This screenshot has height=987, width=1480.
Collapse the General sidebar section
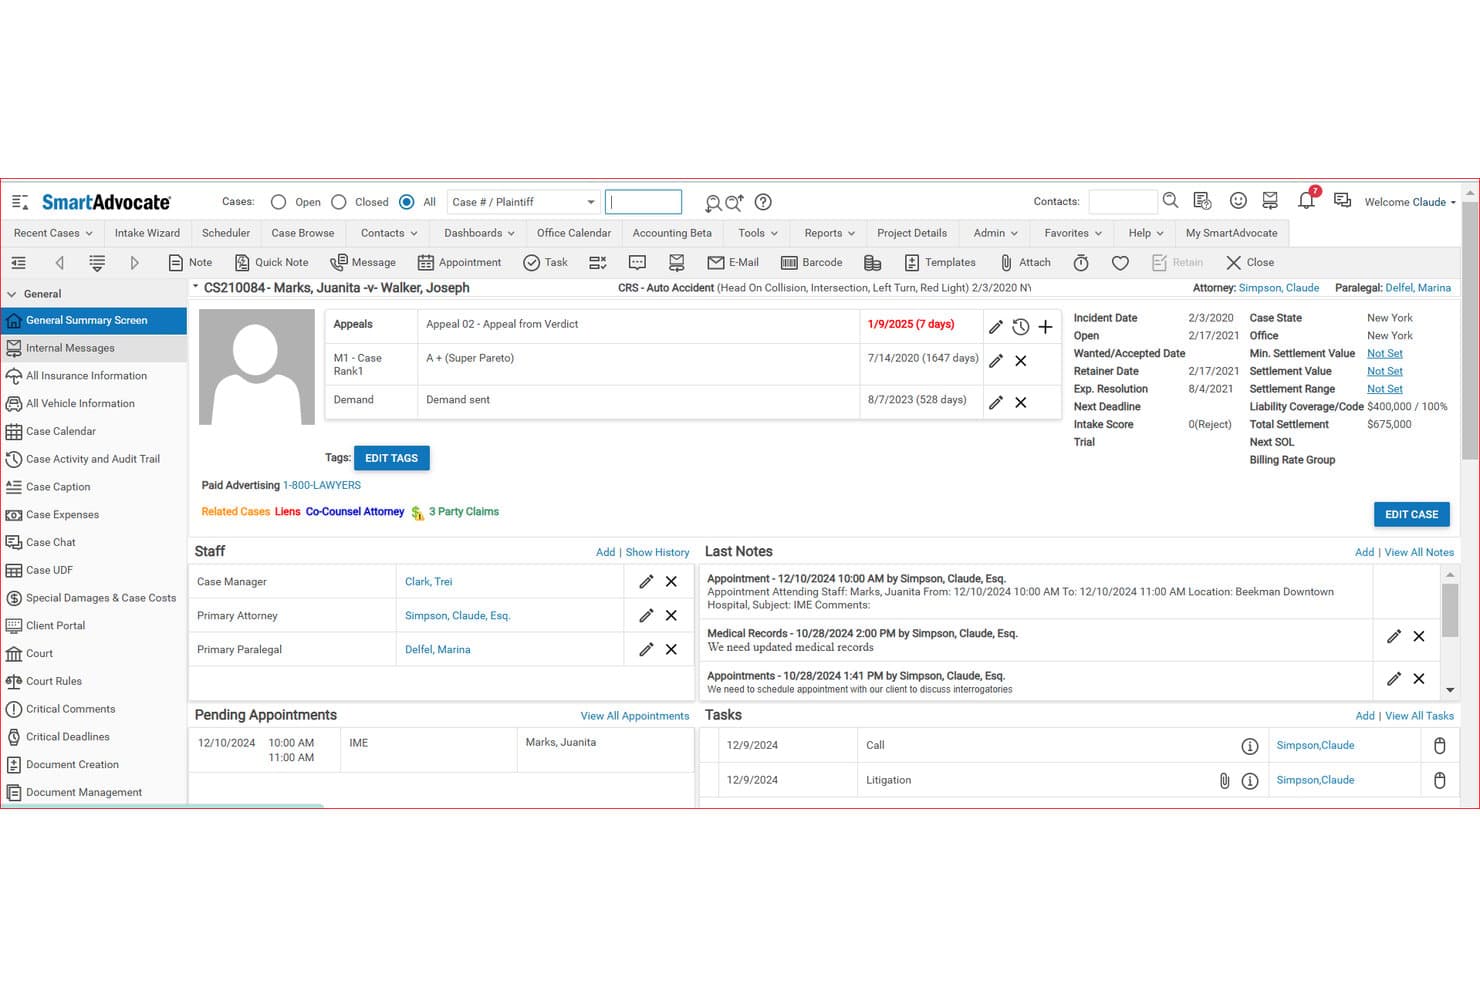point(12,294)
